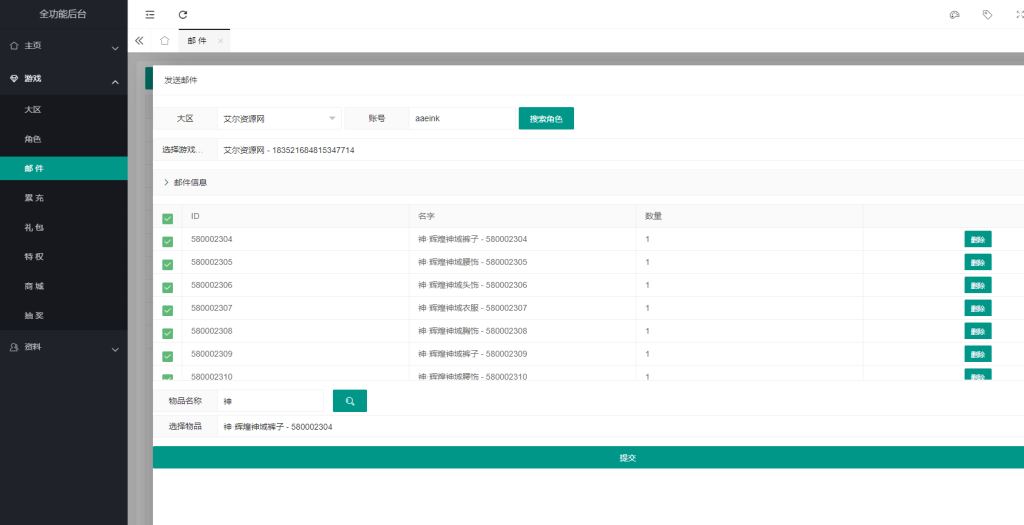
Task: Open the 大区 dropdown showing 艾尔资源网
Action: coord(279,119)
